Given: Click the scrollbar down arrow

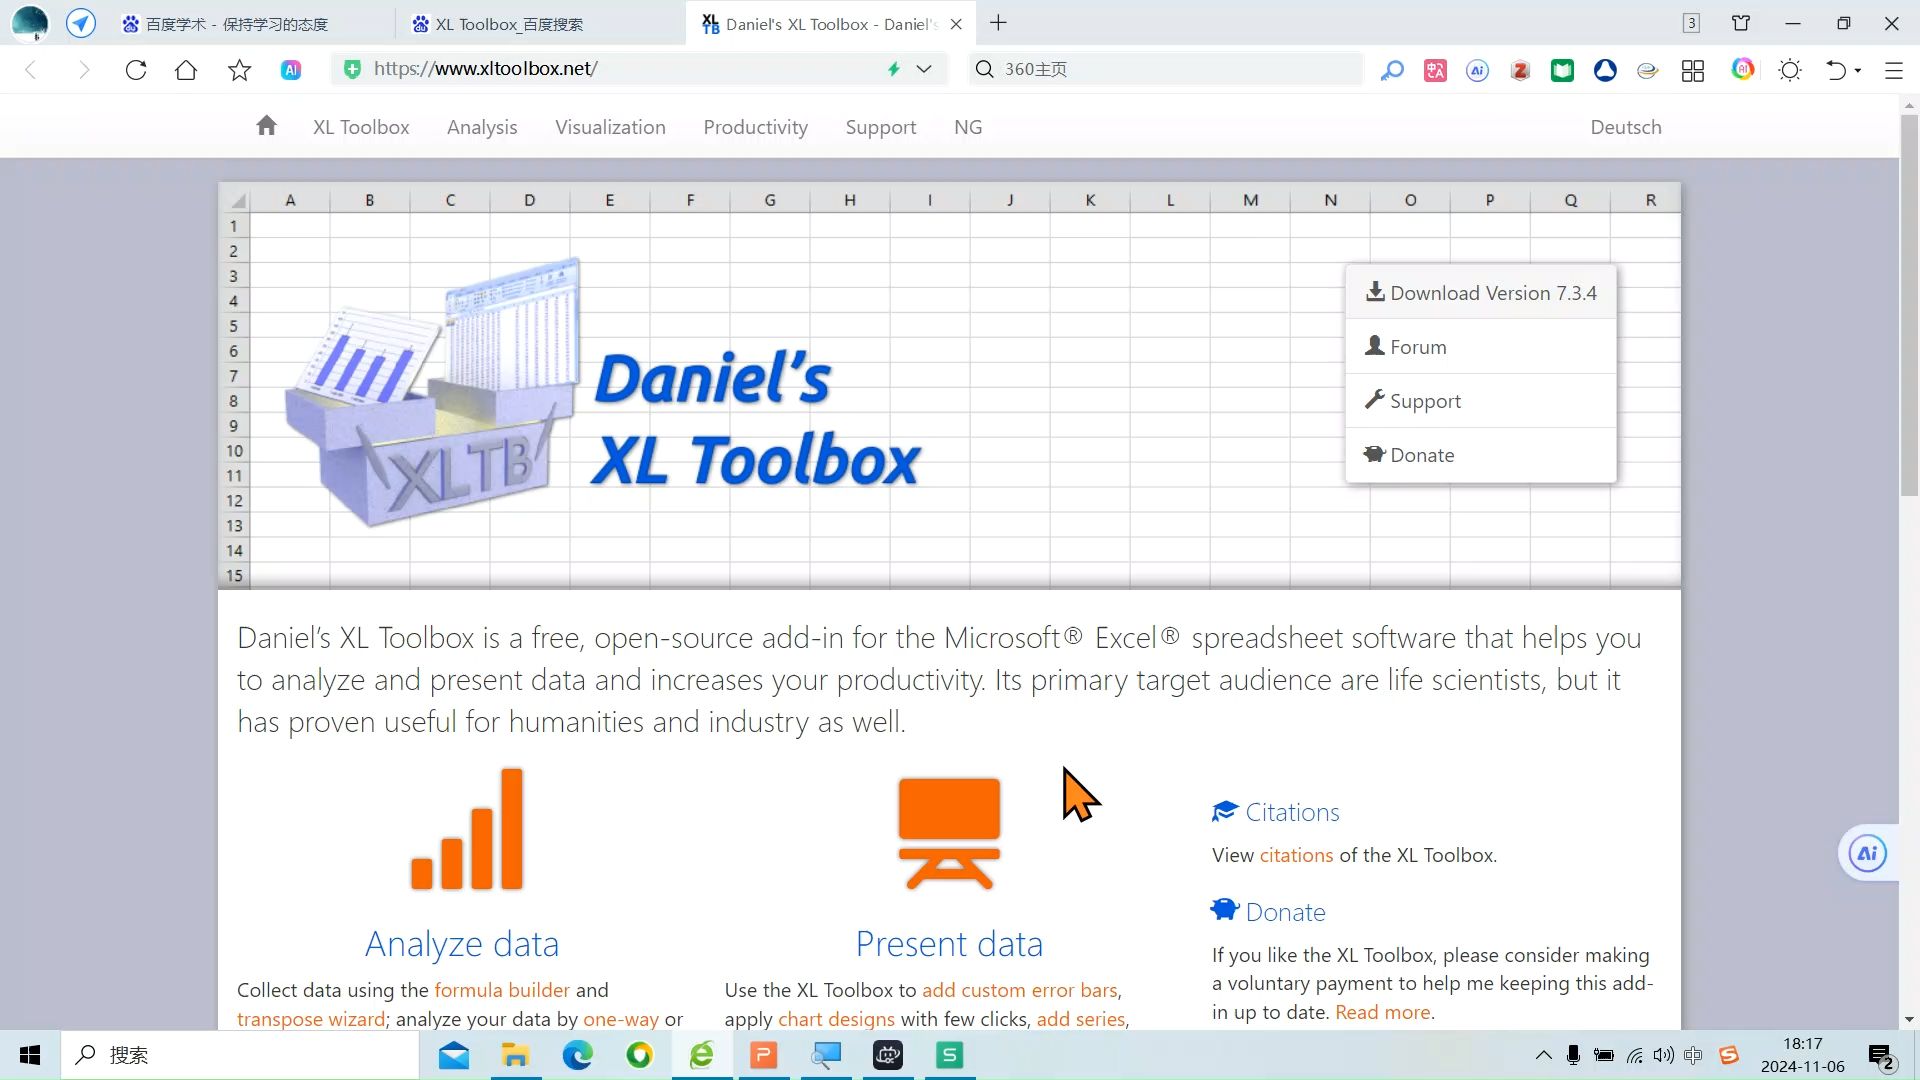Looking at the screenshot, I should [x=1909, y=1020].
